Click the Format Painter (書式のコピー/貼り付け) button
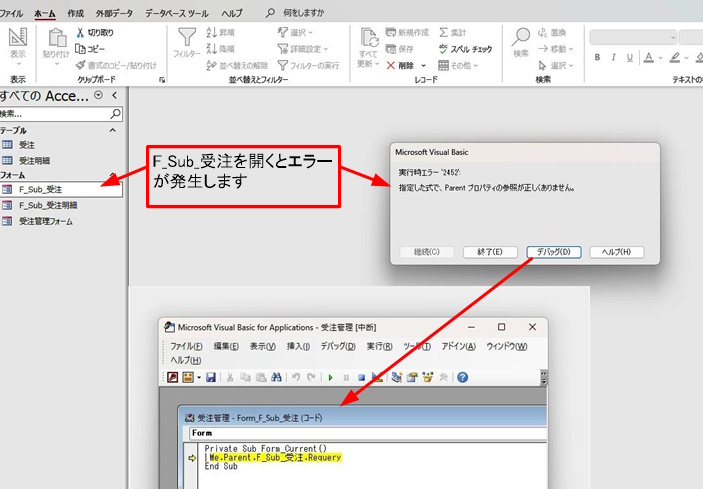Image resolution: width=703 pixels, height=489 pixels. [116, 65]
